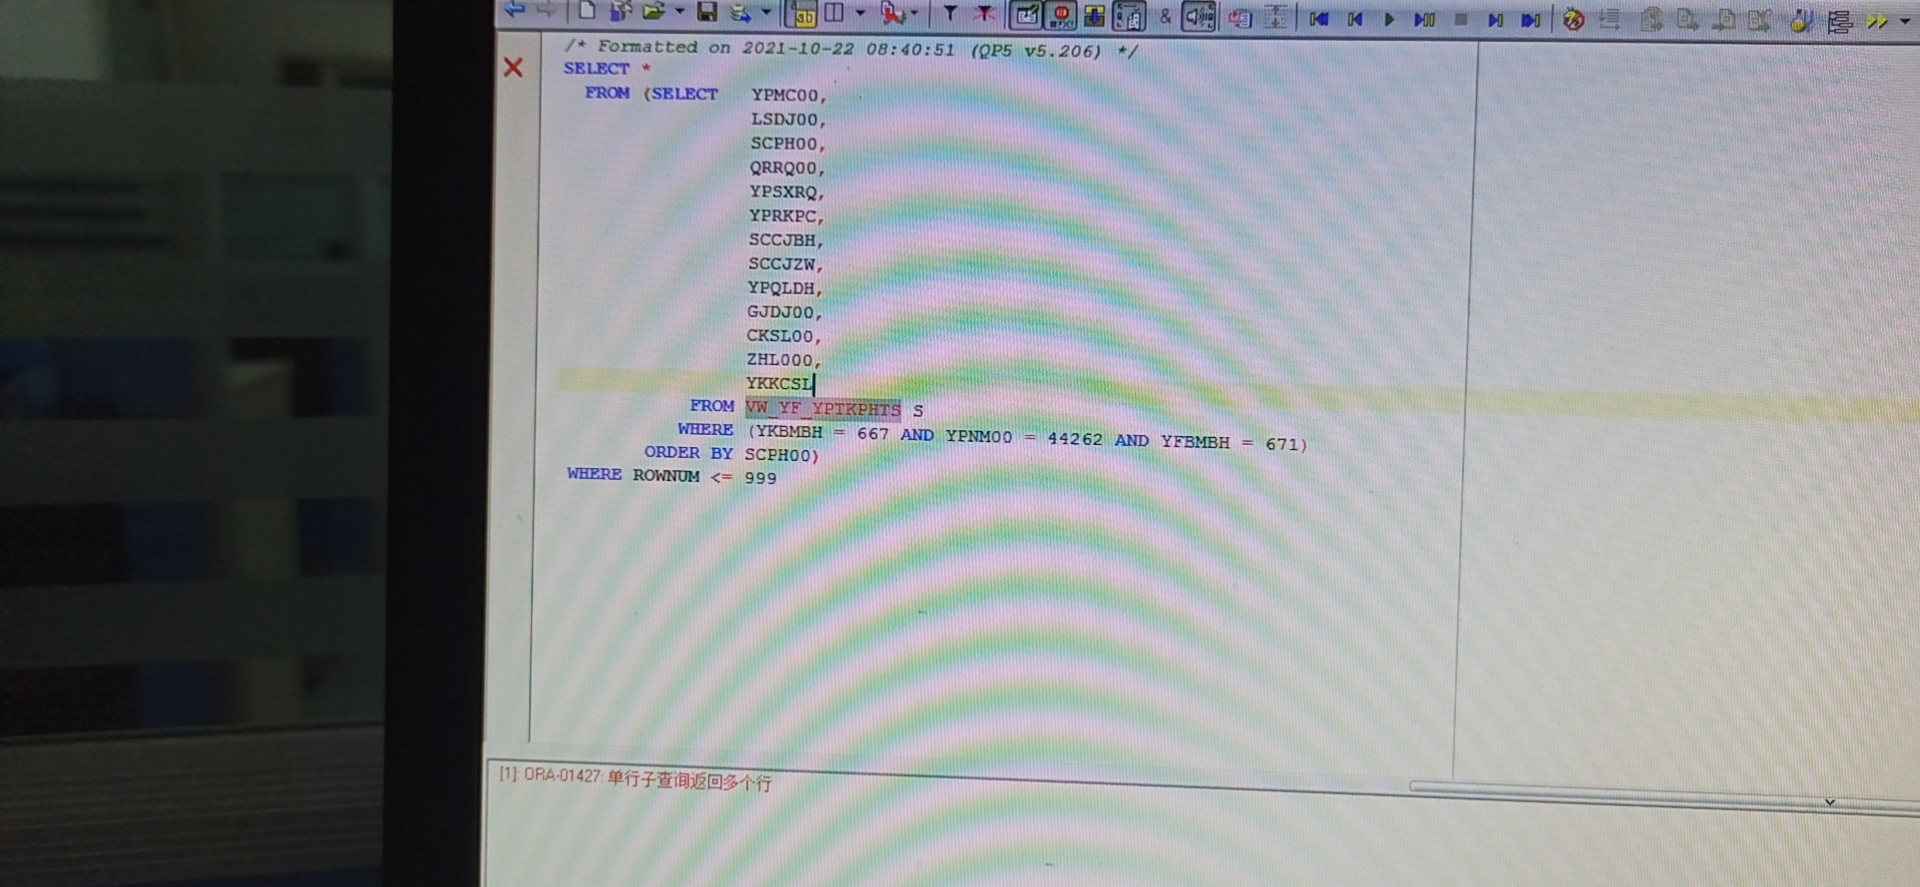
Task: Expand the dropdown next to open folder
Action: point(679,12)
